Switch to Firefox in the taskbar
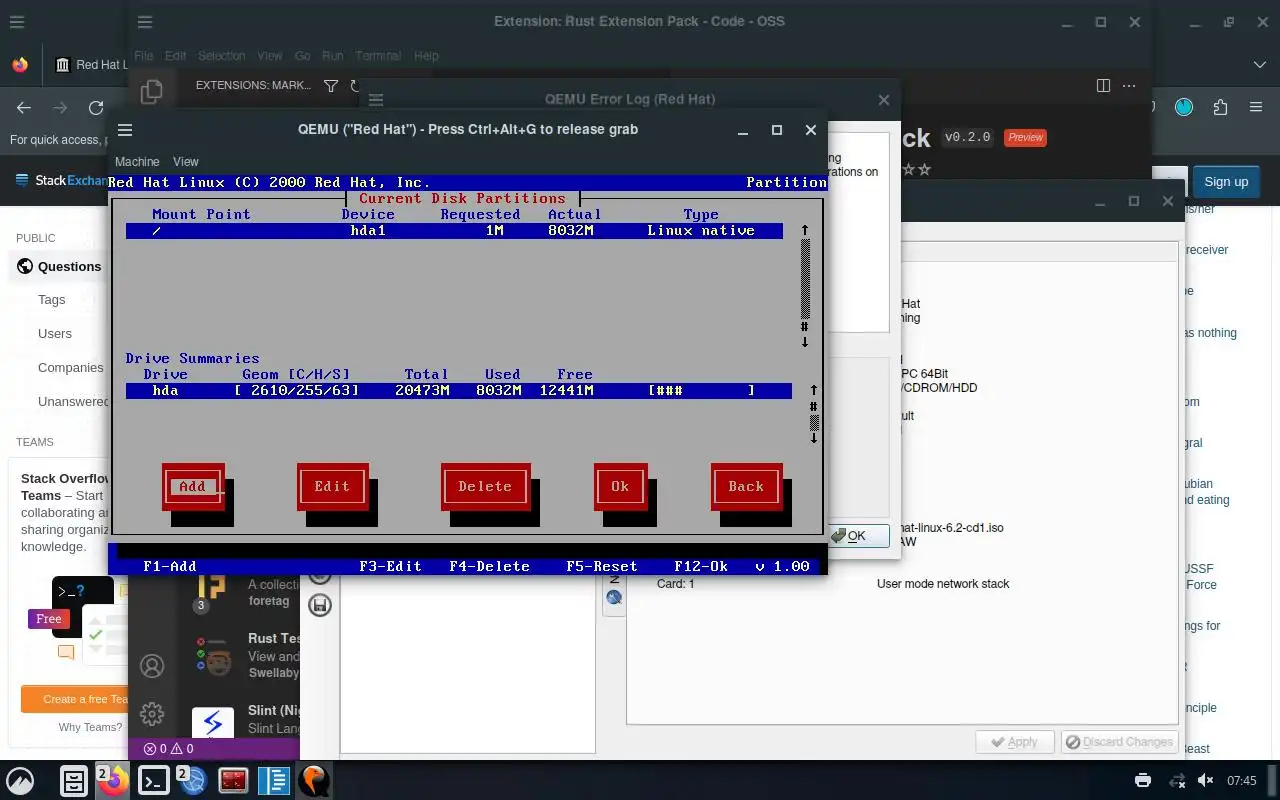The width and height of the screenshot is (1280, 800). click(x=114, y=780)
